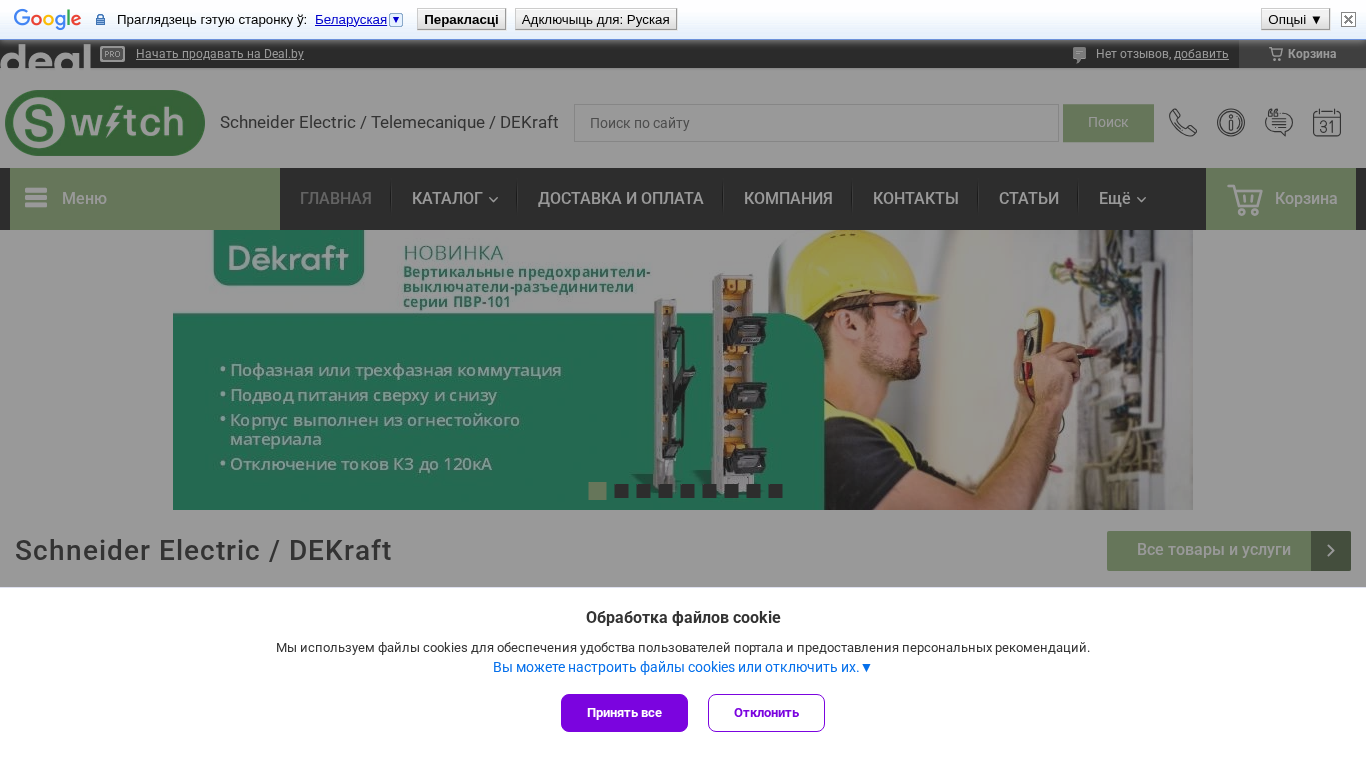Click the Поиск по сайту search field
This screenshot has width=1366, height=768.
pos(816,123)
